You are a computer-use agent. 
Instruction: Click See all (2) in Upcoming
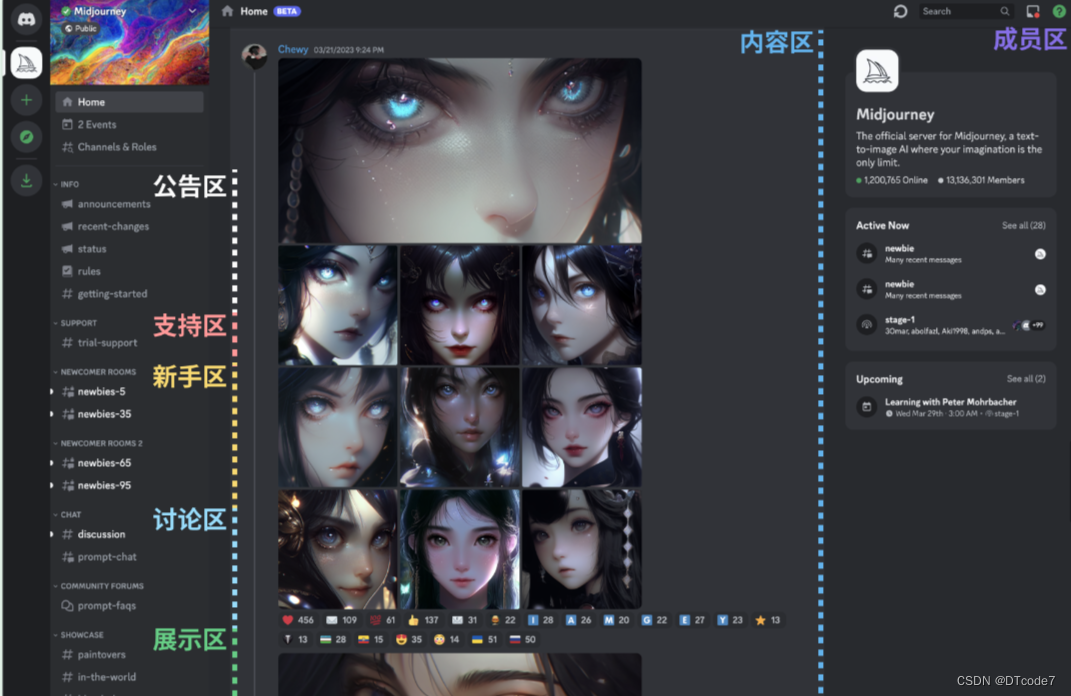point(1026,378)
